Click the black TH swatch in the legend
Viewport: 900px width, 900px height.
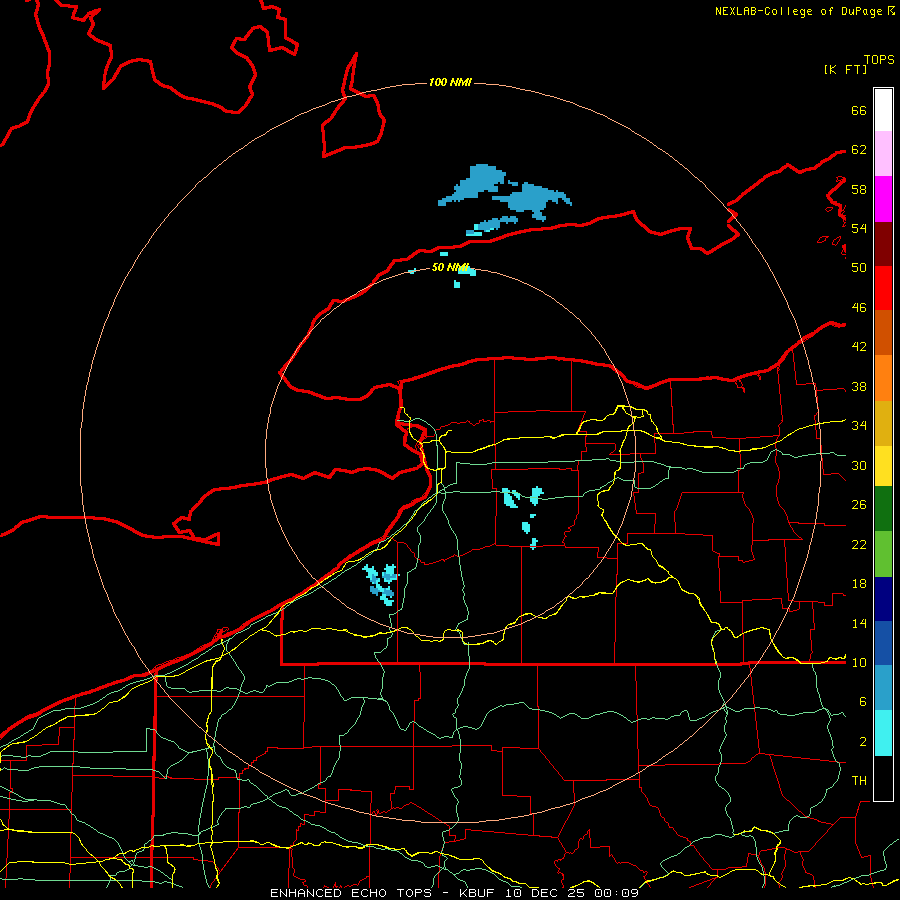[883, 778]
